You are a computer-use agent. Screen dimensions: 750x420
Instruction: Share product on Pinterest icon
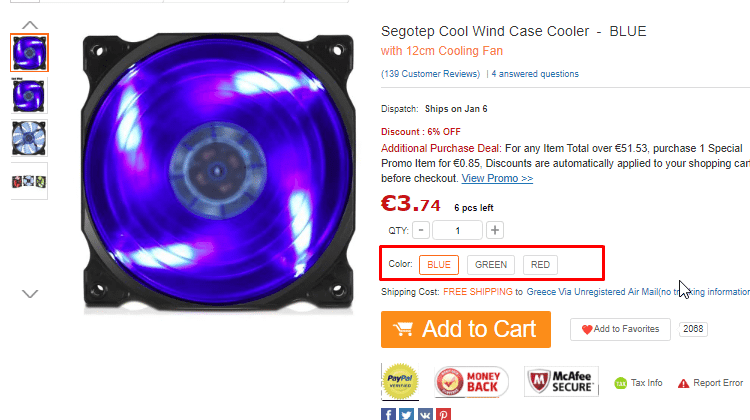pyautogui.click(x=443, y=414)
